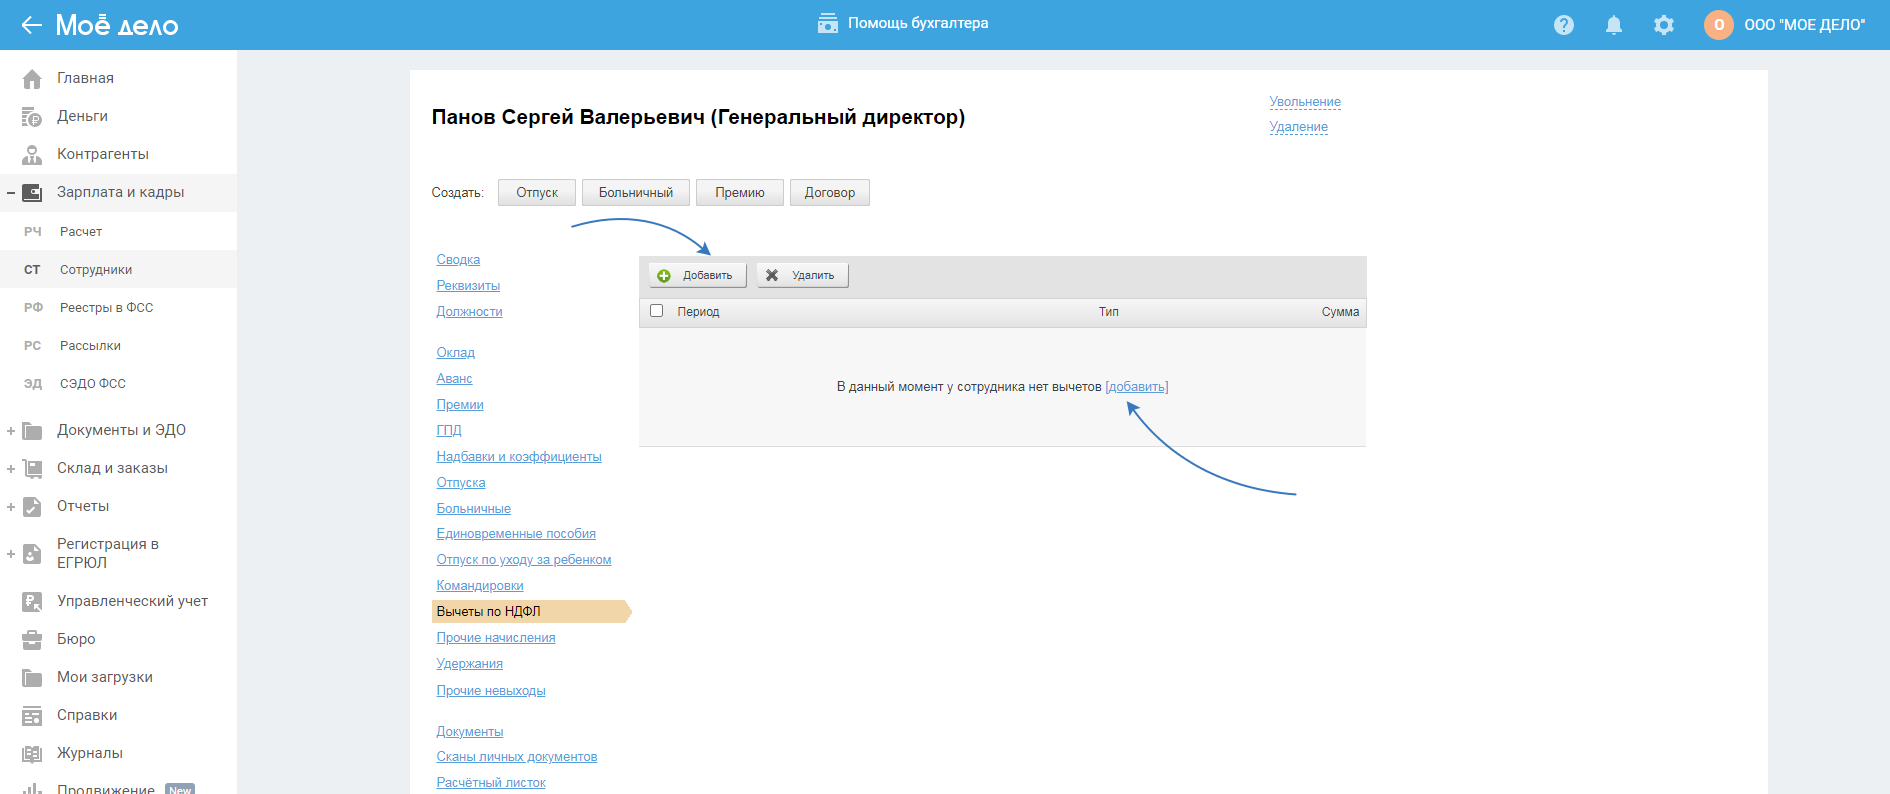Click the Удаление link
1890x794 pixels.
coord(1299,127)
